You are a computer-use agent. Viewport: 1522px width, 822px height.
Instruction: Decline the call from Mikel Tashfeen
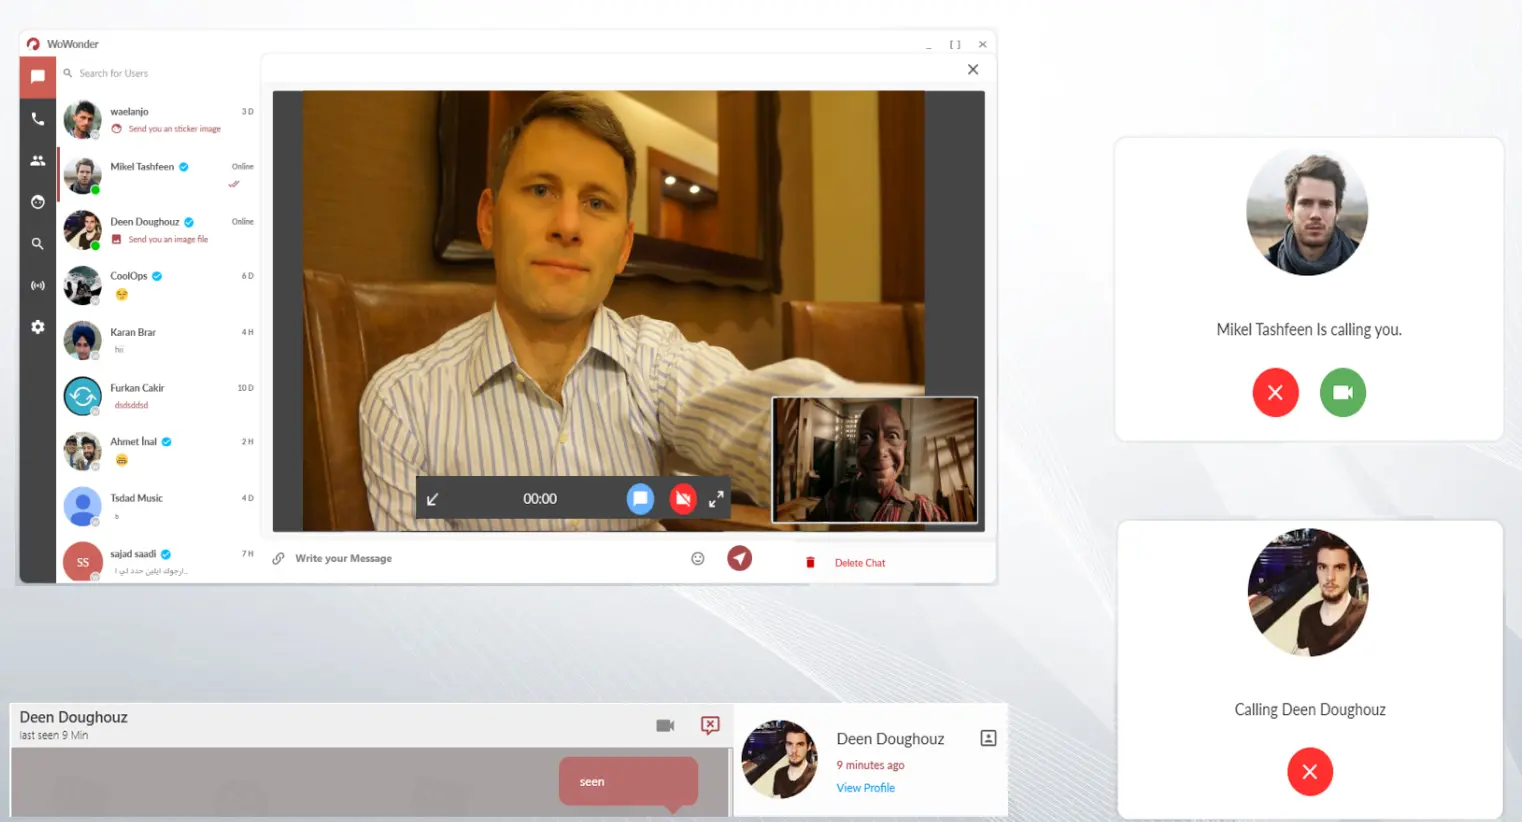point(1275,392)
